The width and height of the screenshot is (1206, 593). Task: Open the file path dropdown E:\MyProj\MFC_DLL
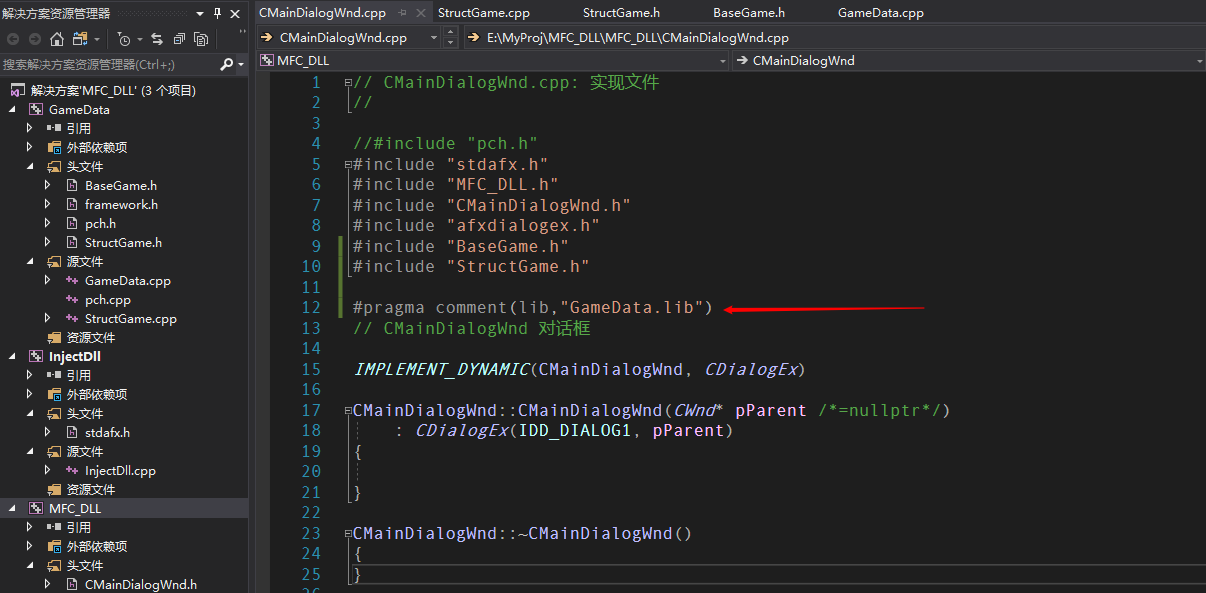tap(835, 37)
